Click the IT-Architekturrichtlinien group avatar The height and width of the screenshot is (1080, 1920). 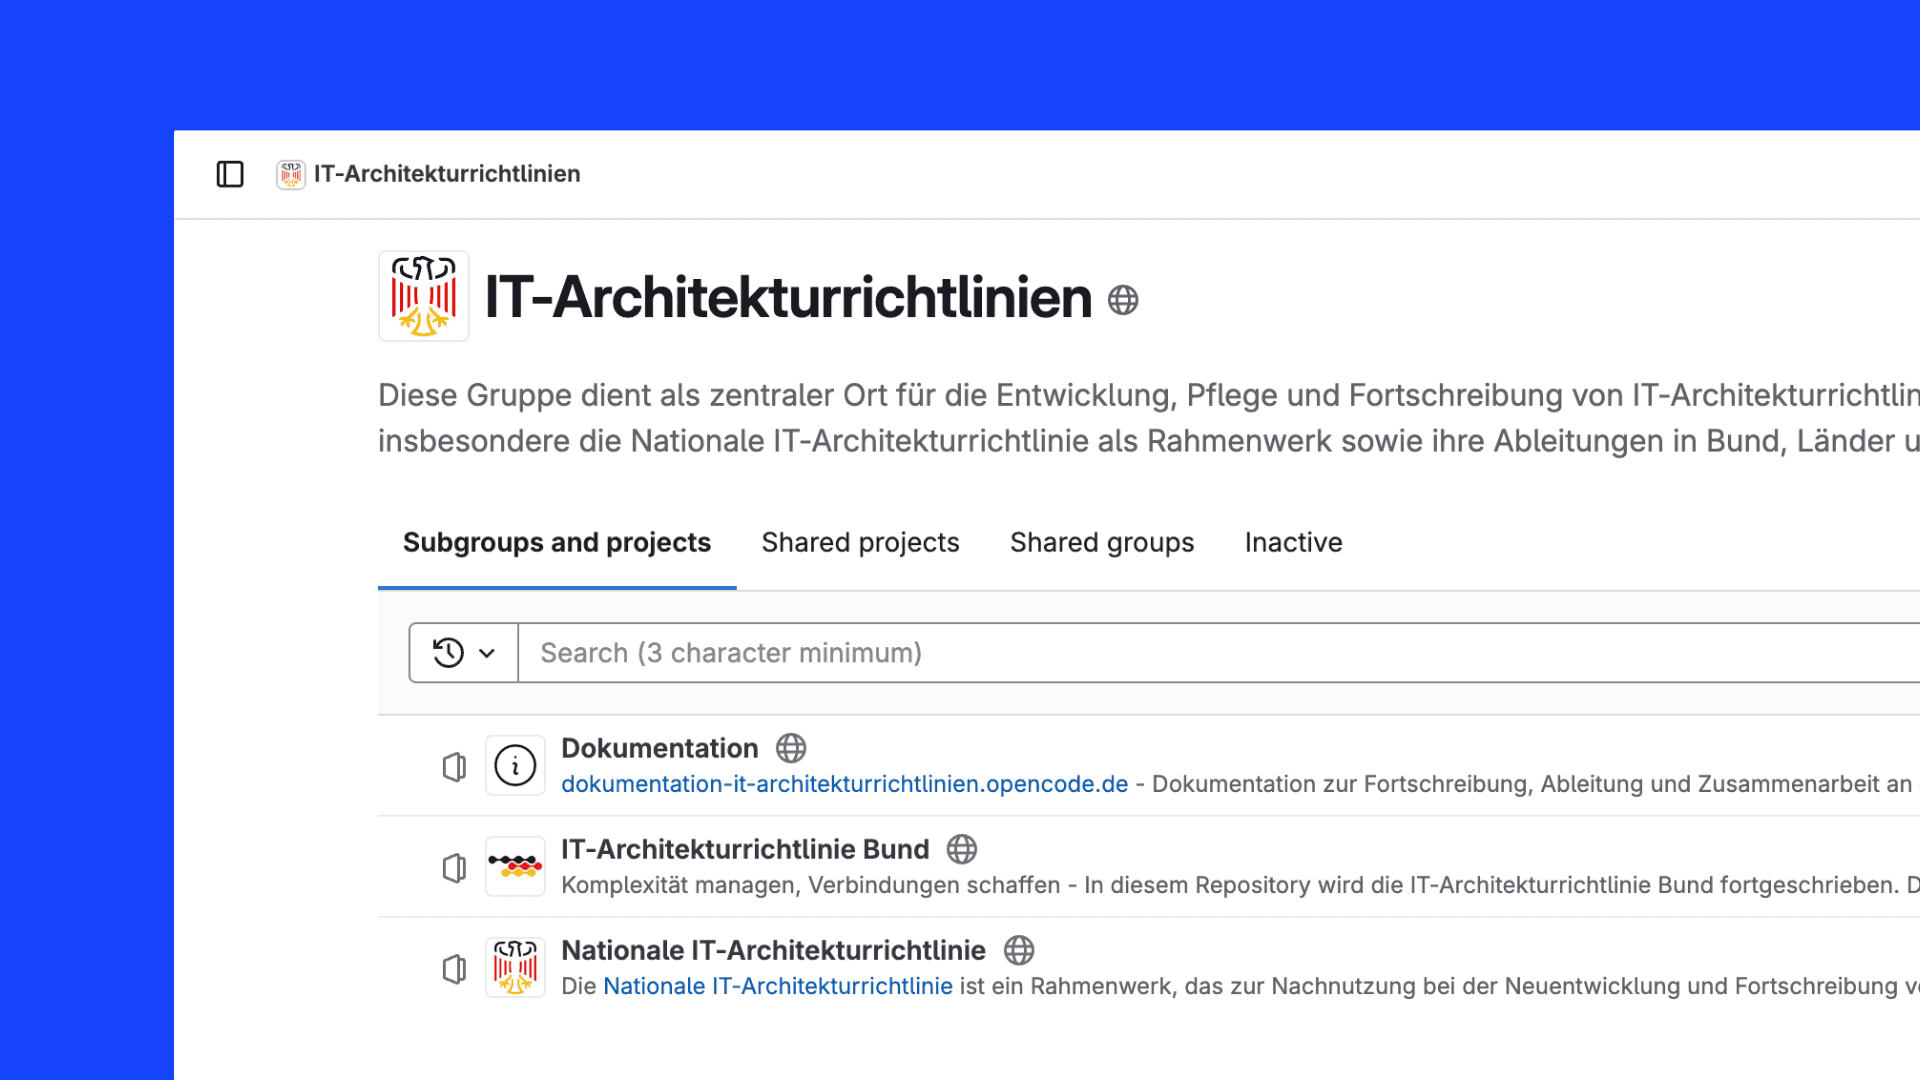pos(423,296)
